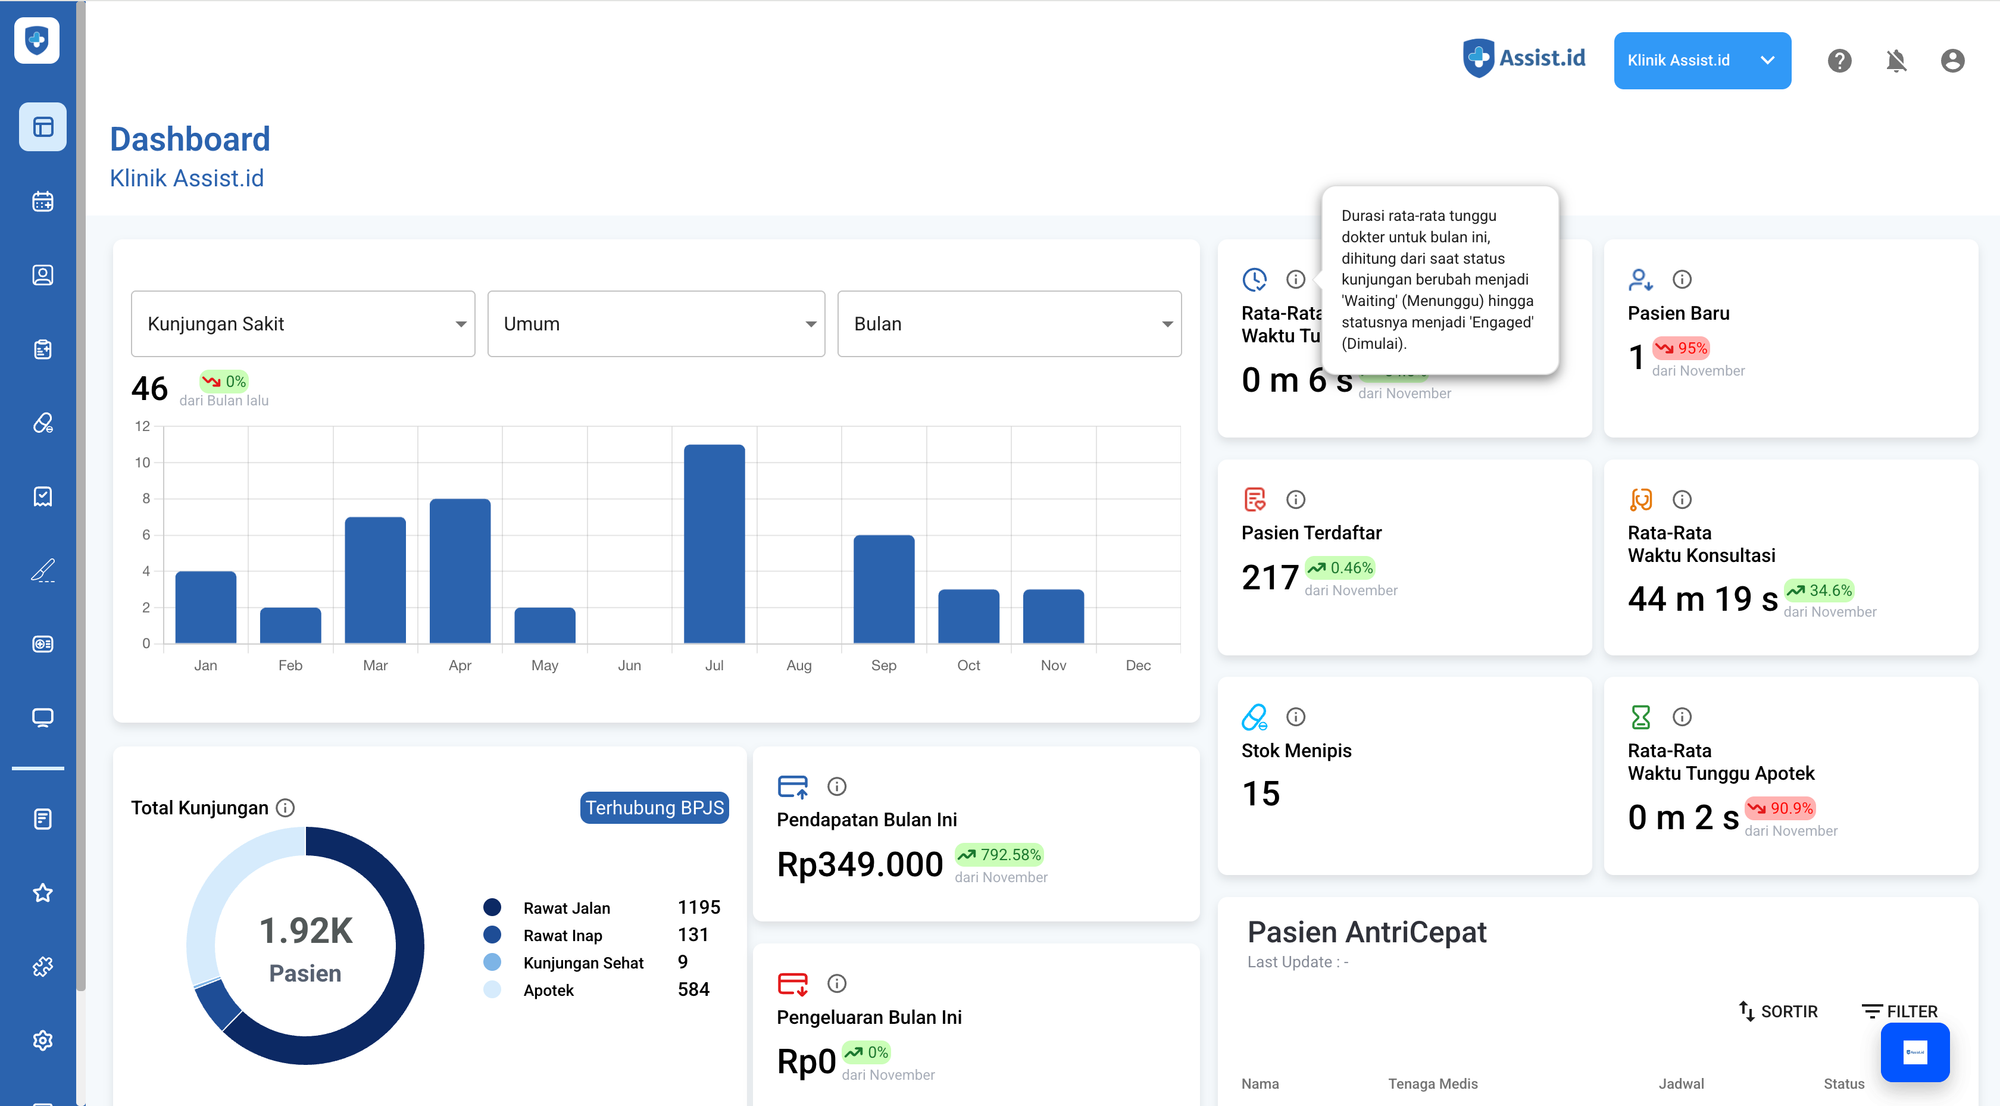Expand the Klinik Assist.id clinic selector

coord(1701,61)
